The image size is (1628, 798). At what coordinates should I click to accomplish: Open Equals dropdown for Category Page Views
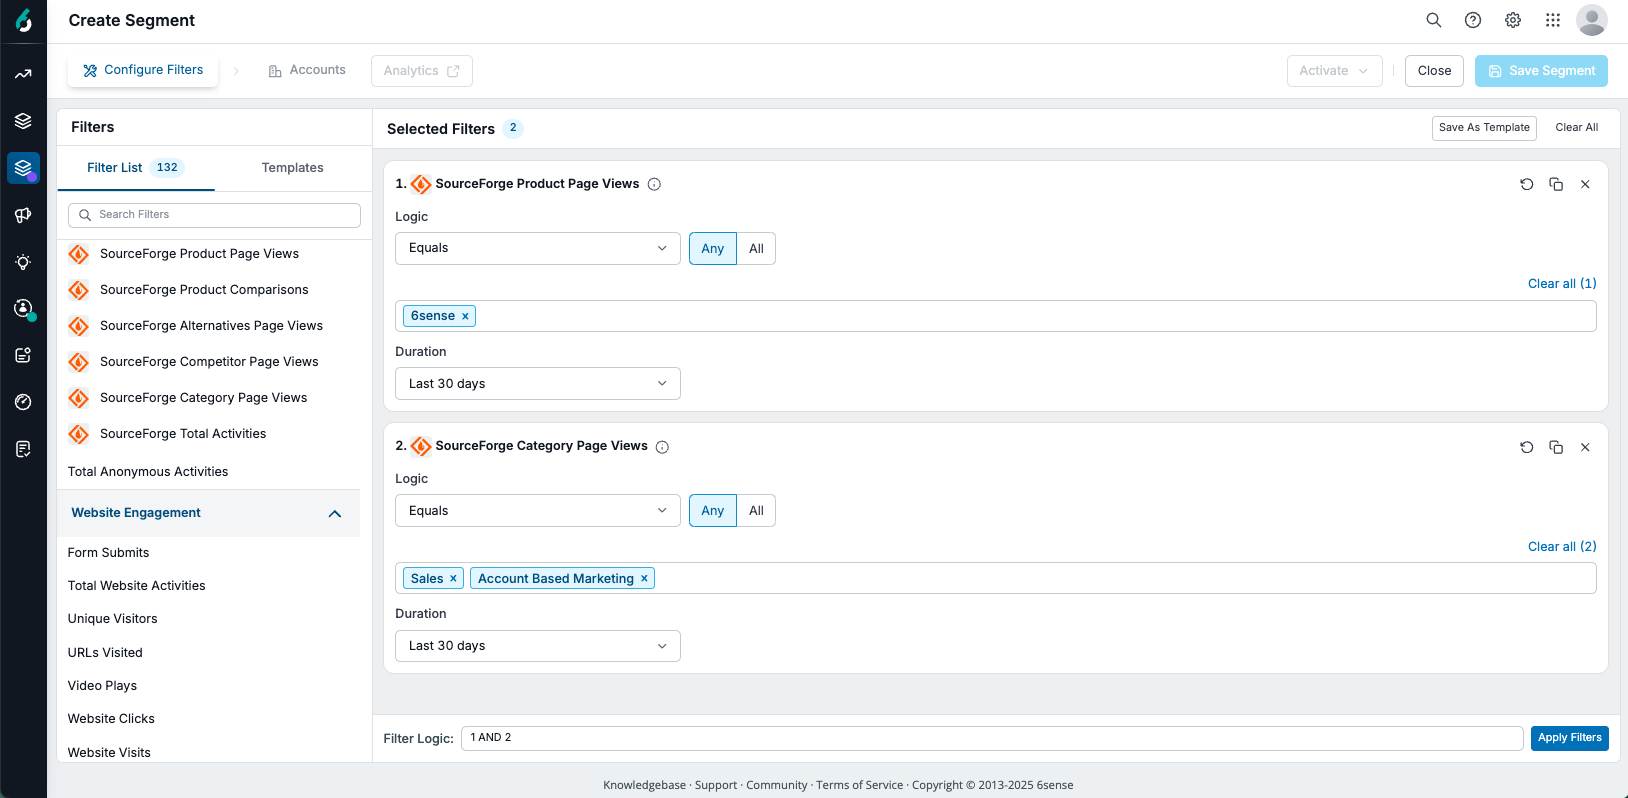pos(538,511)
